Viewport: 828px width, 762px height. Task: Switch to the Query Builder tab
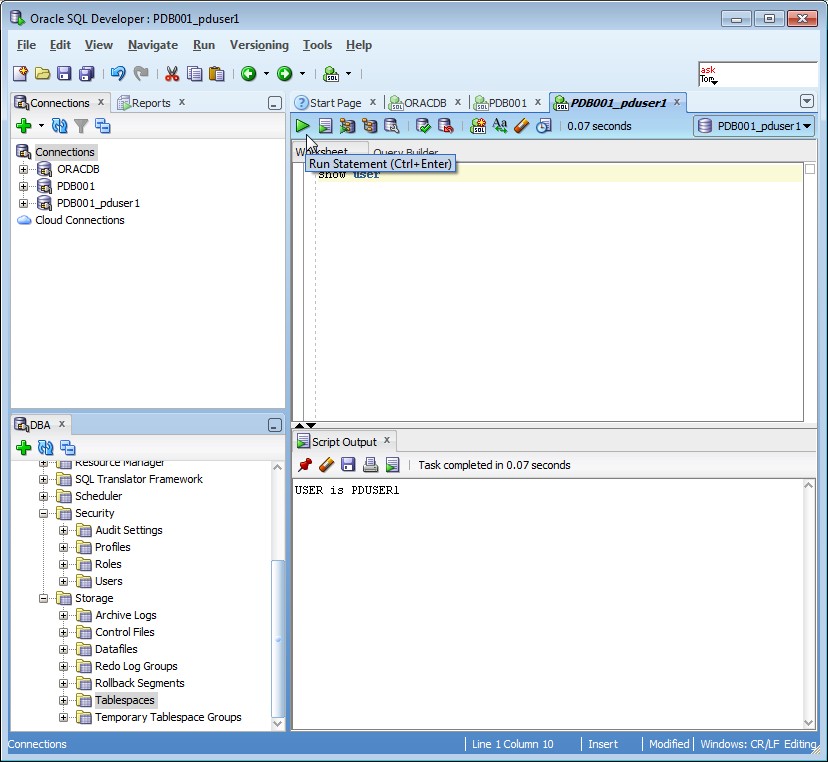coord(405,152)
